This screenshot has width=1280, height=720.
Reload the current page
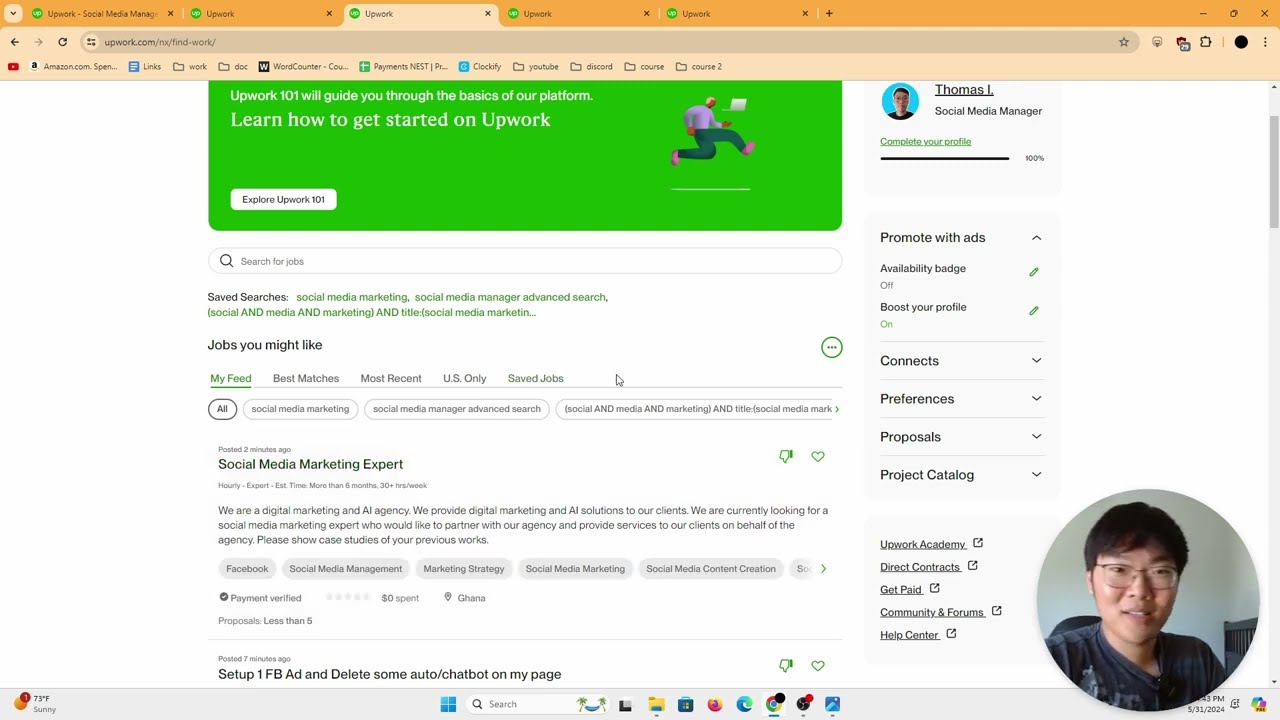62,42
